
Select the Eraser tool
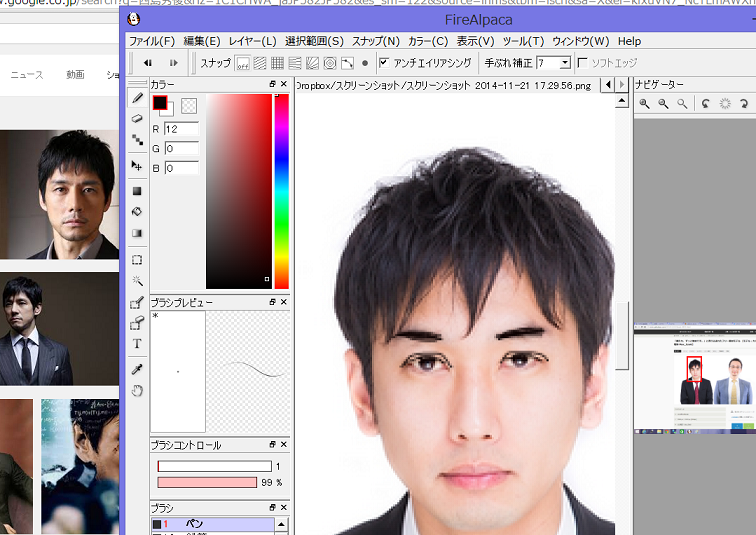tap(137, 119)
